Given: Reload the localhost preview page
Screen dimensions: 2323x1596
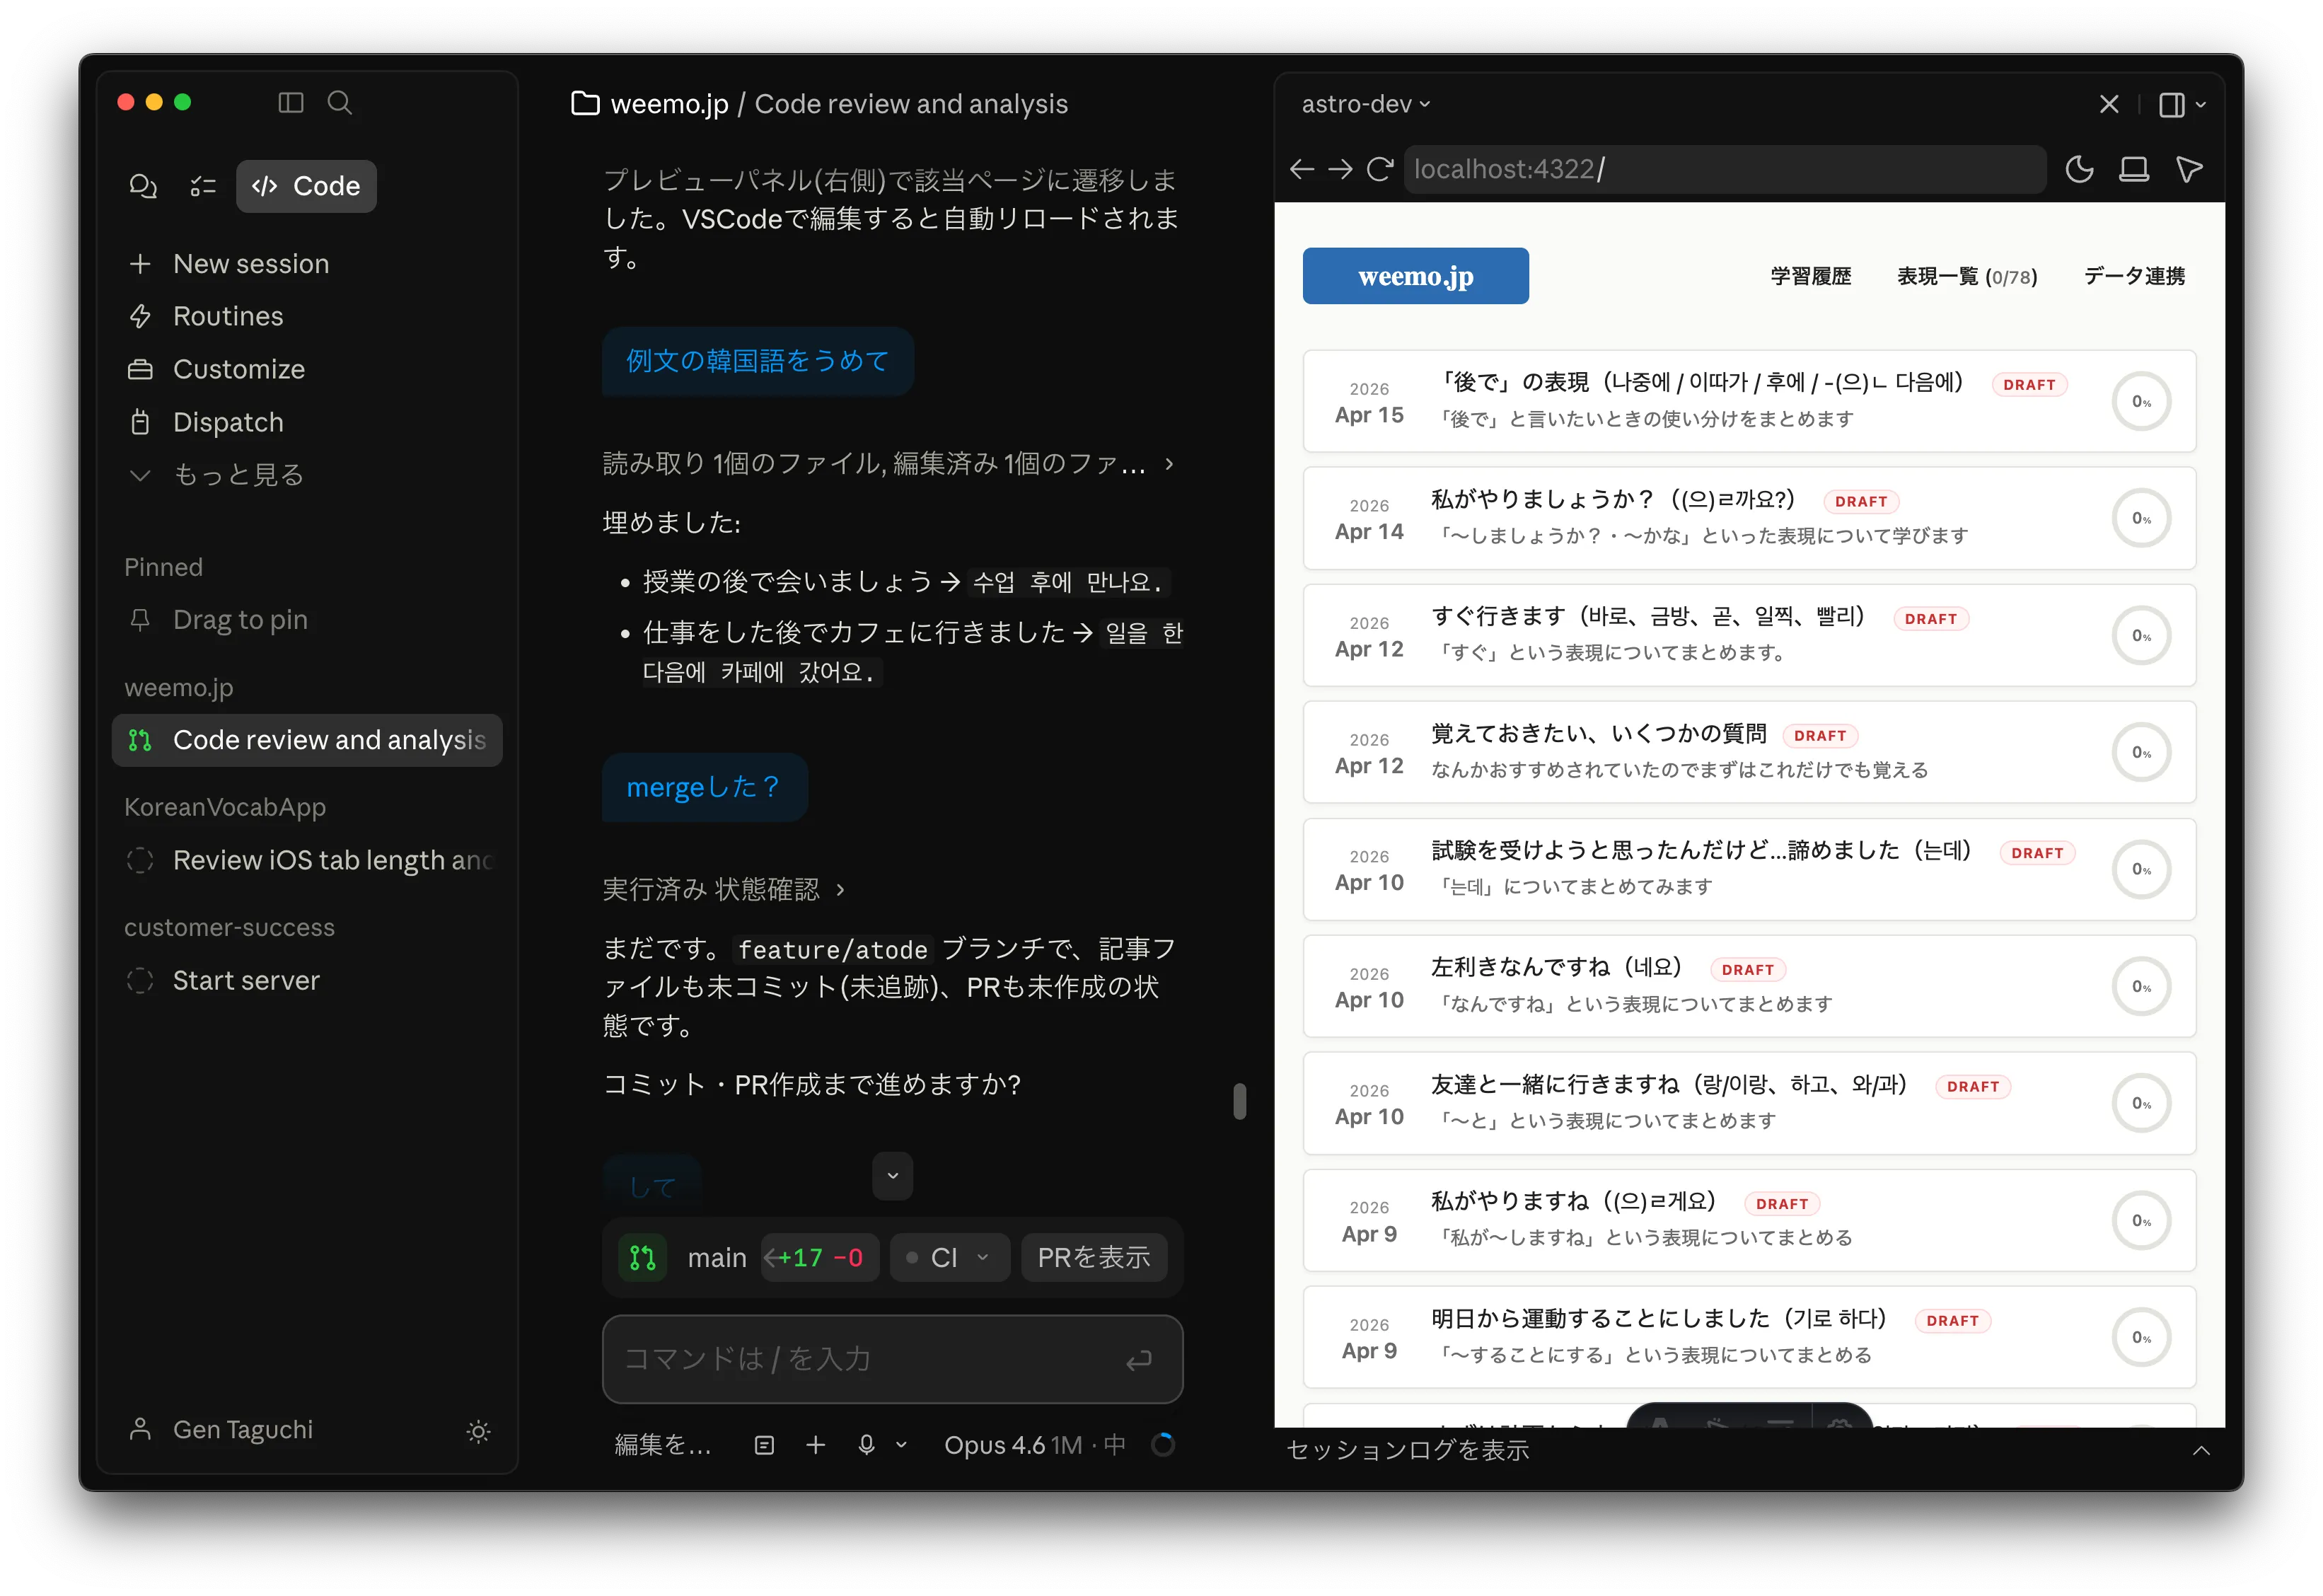Looking at the screenshot, I should click(1380, 169).
